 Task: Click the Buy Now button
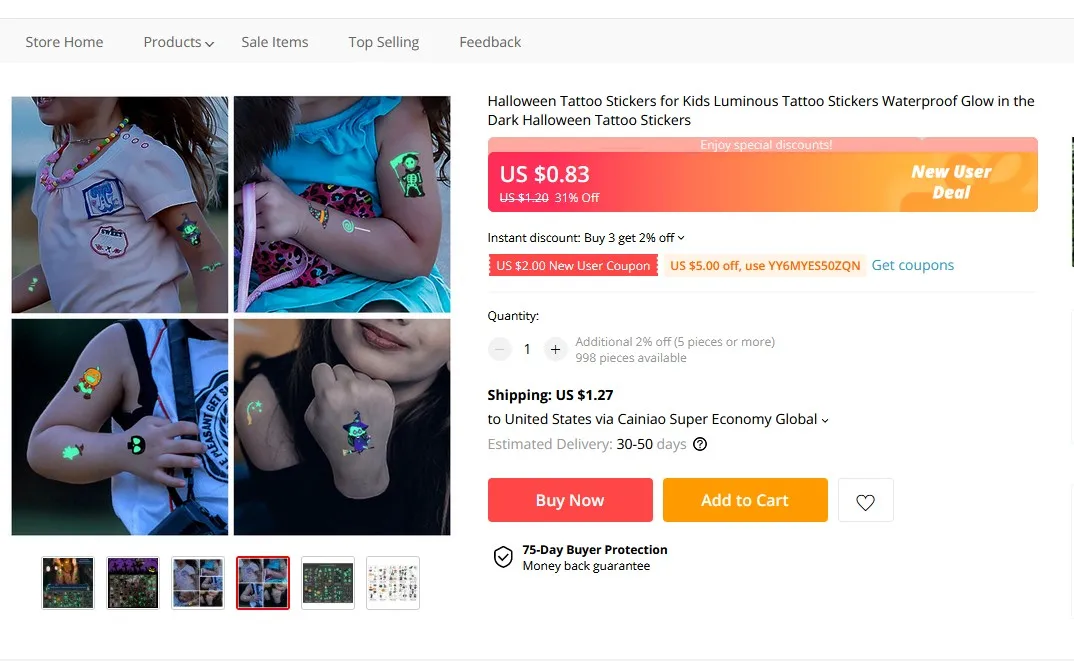pyautogui.click(x=570, y=500)
